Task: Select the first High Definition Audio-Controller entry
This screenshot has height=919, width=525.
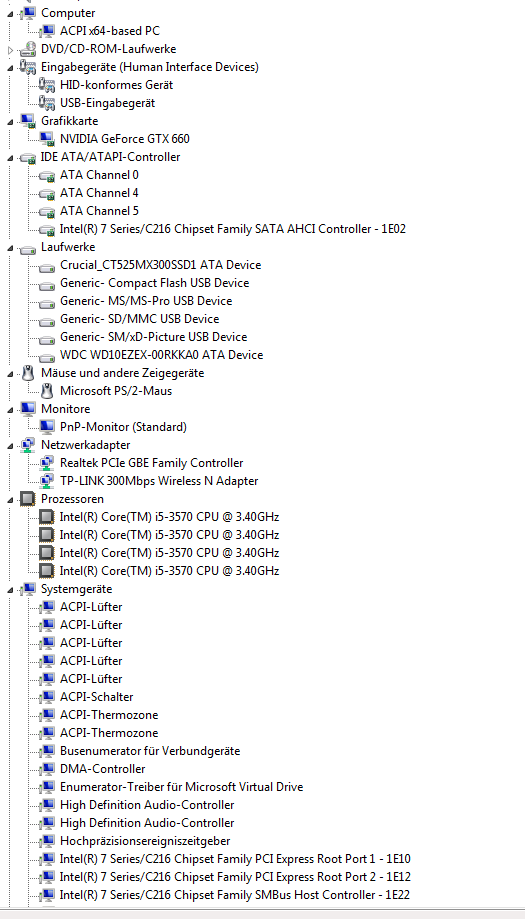Action: (147, 805)
